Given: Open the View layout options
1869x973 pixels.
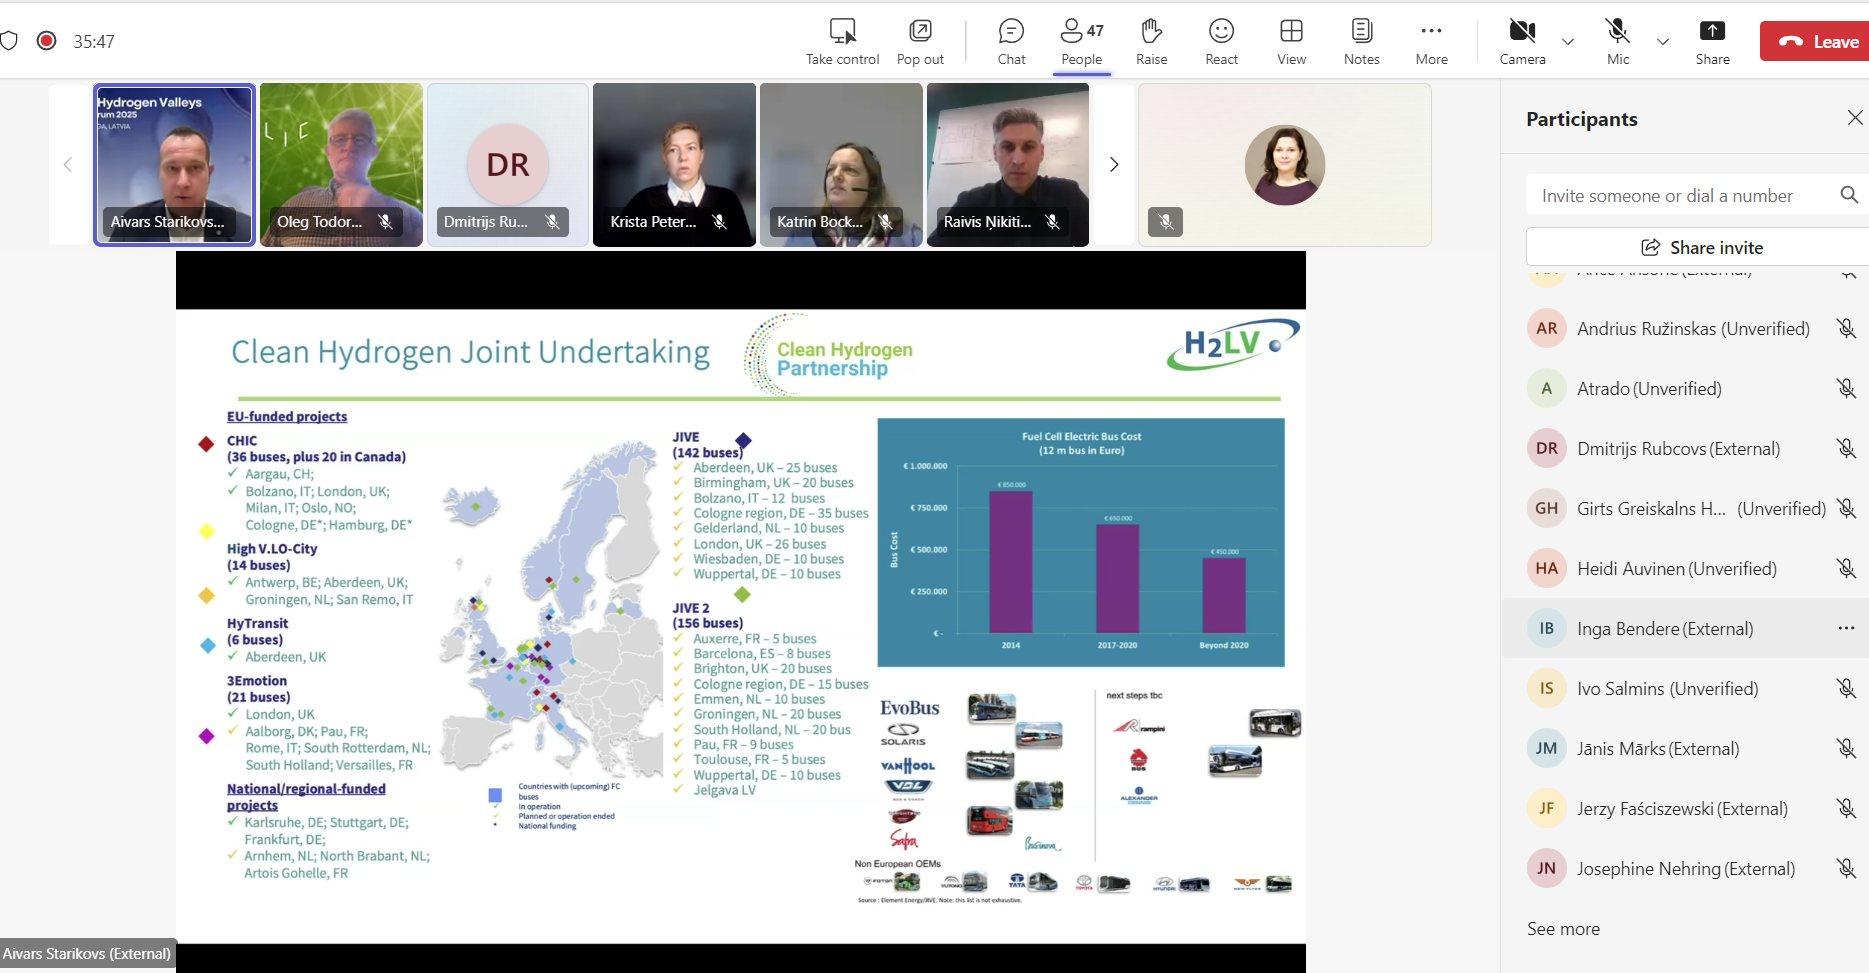Looking at the screenshot, I should pyautogui.click(x=1291, y=42).
